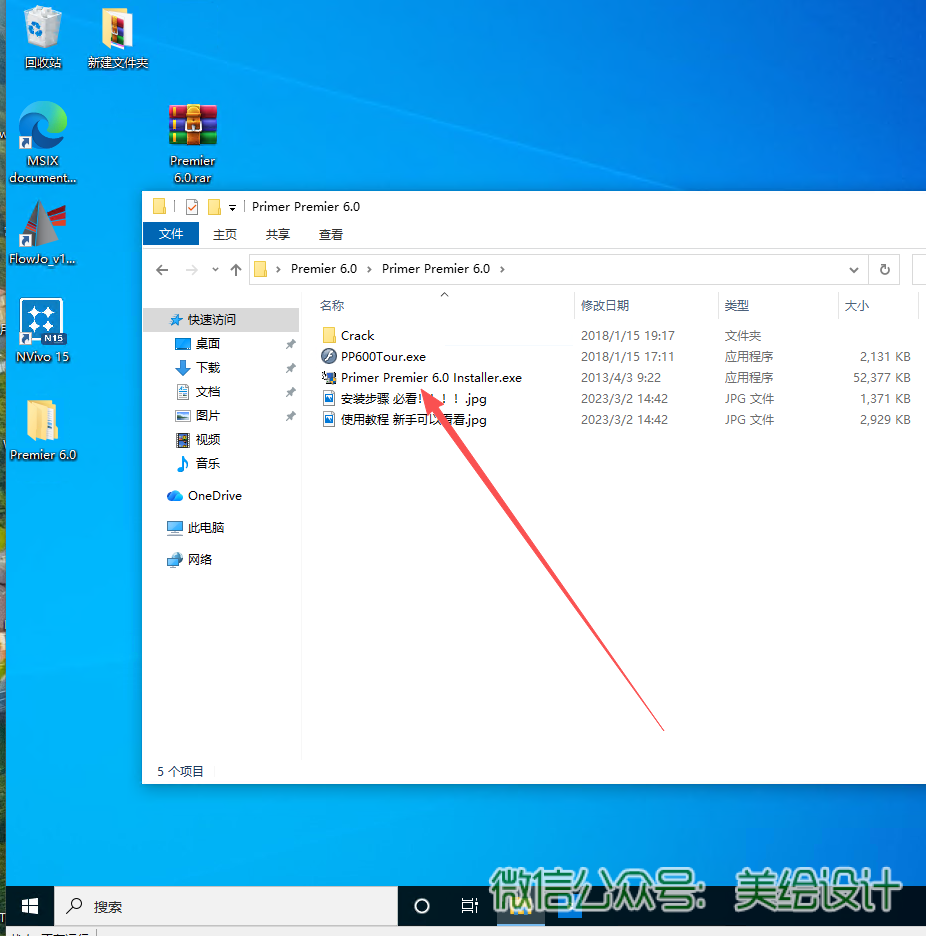Click the Windows taskbar search box
Screen dimensions: 926x936
pyautogui.click(x=225, y=906)
